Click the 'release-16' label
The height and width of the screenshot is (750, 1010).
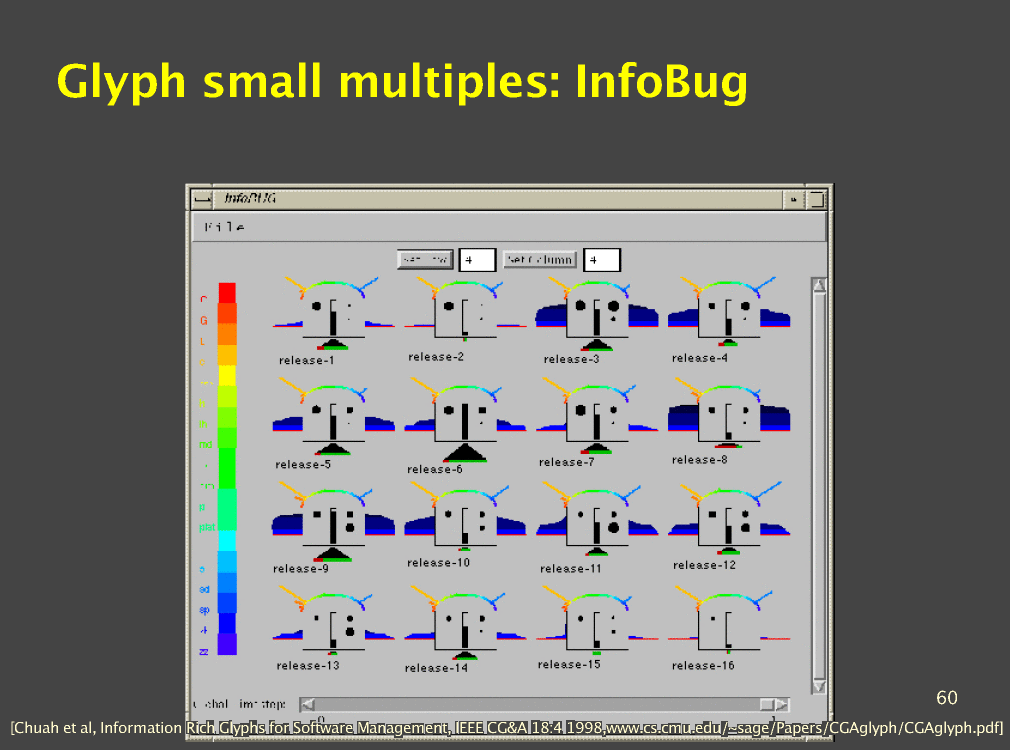703,666
